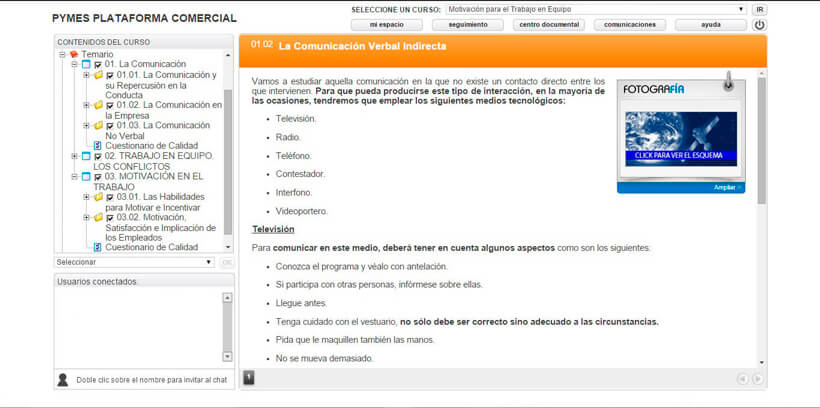
Task: Expand the 01.01 lesson node
Action: coord(86,75)
